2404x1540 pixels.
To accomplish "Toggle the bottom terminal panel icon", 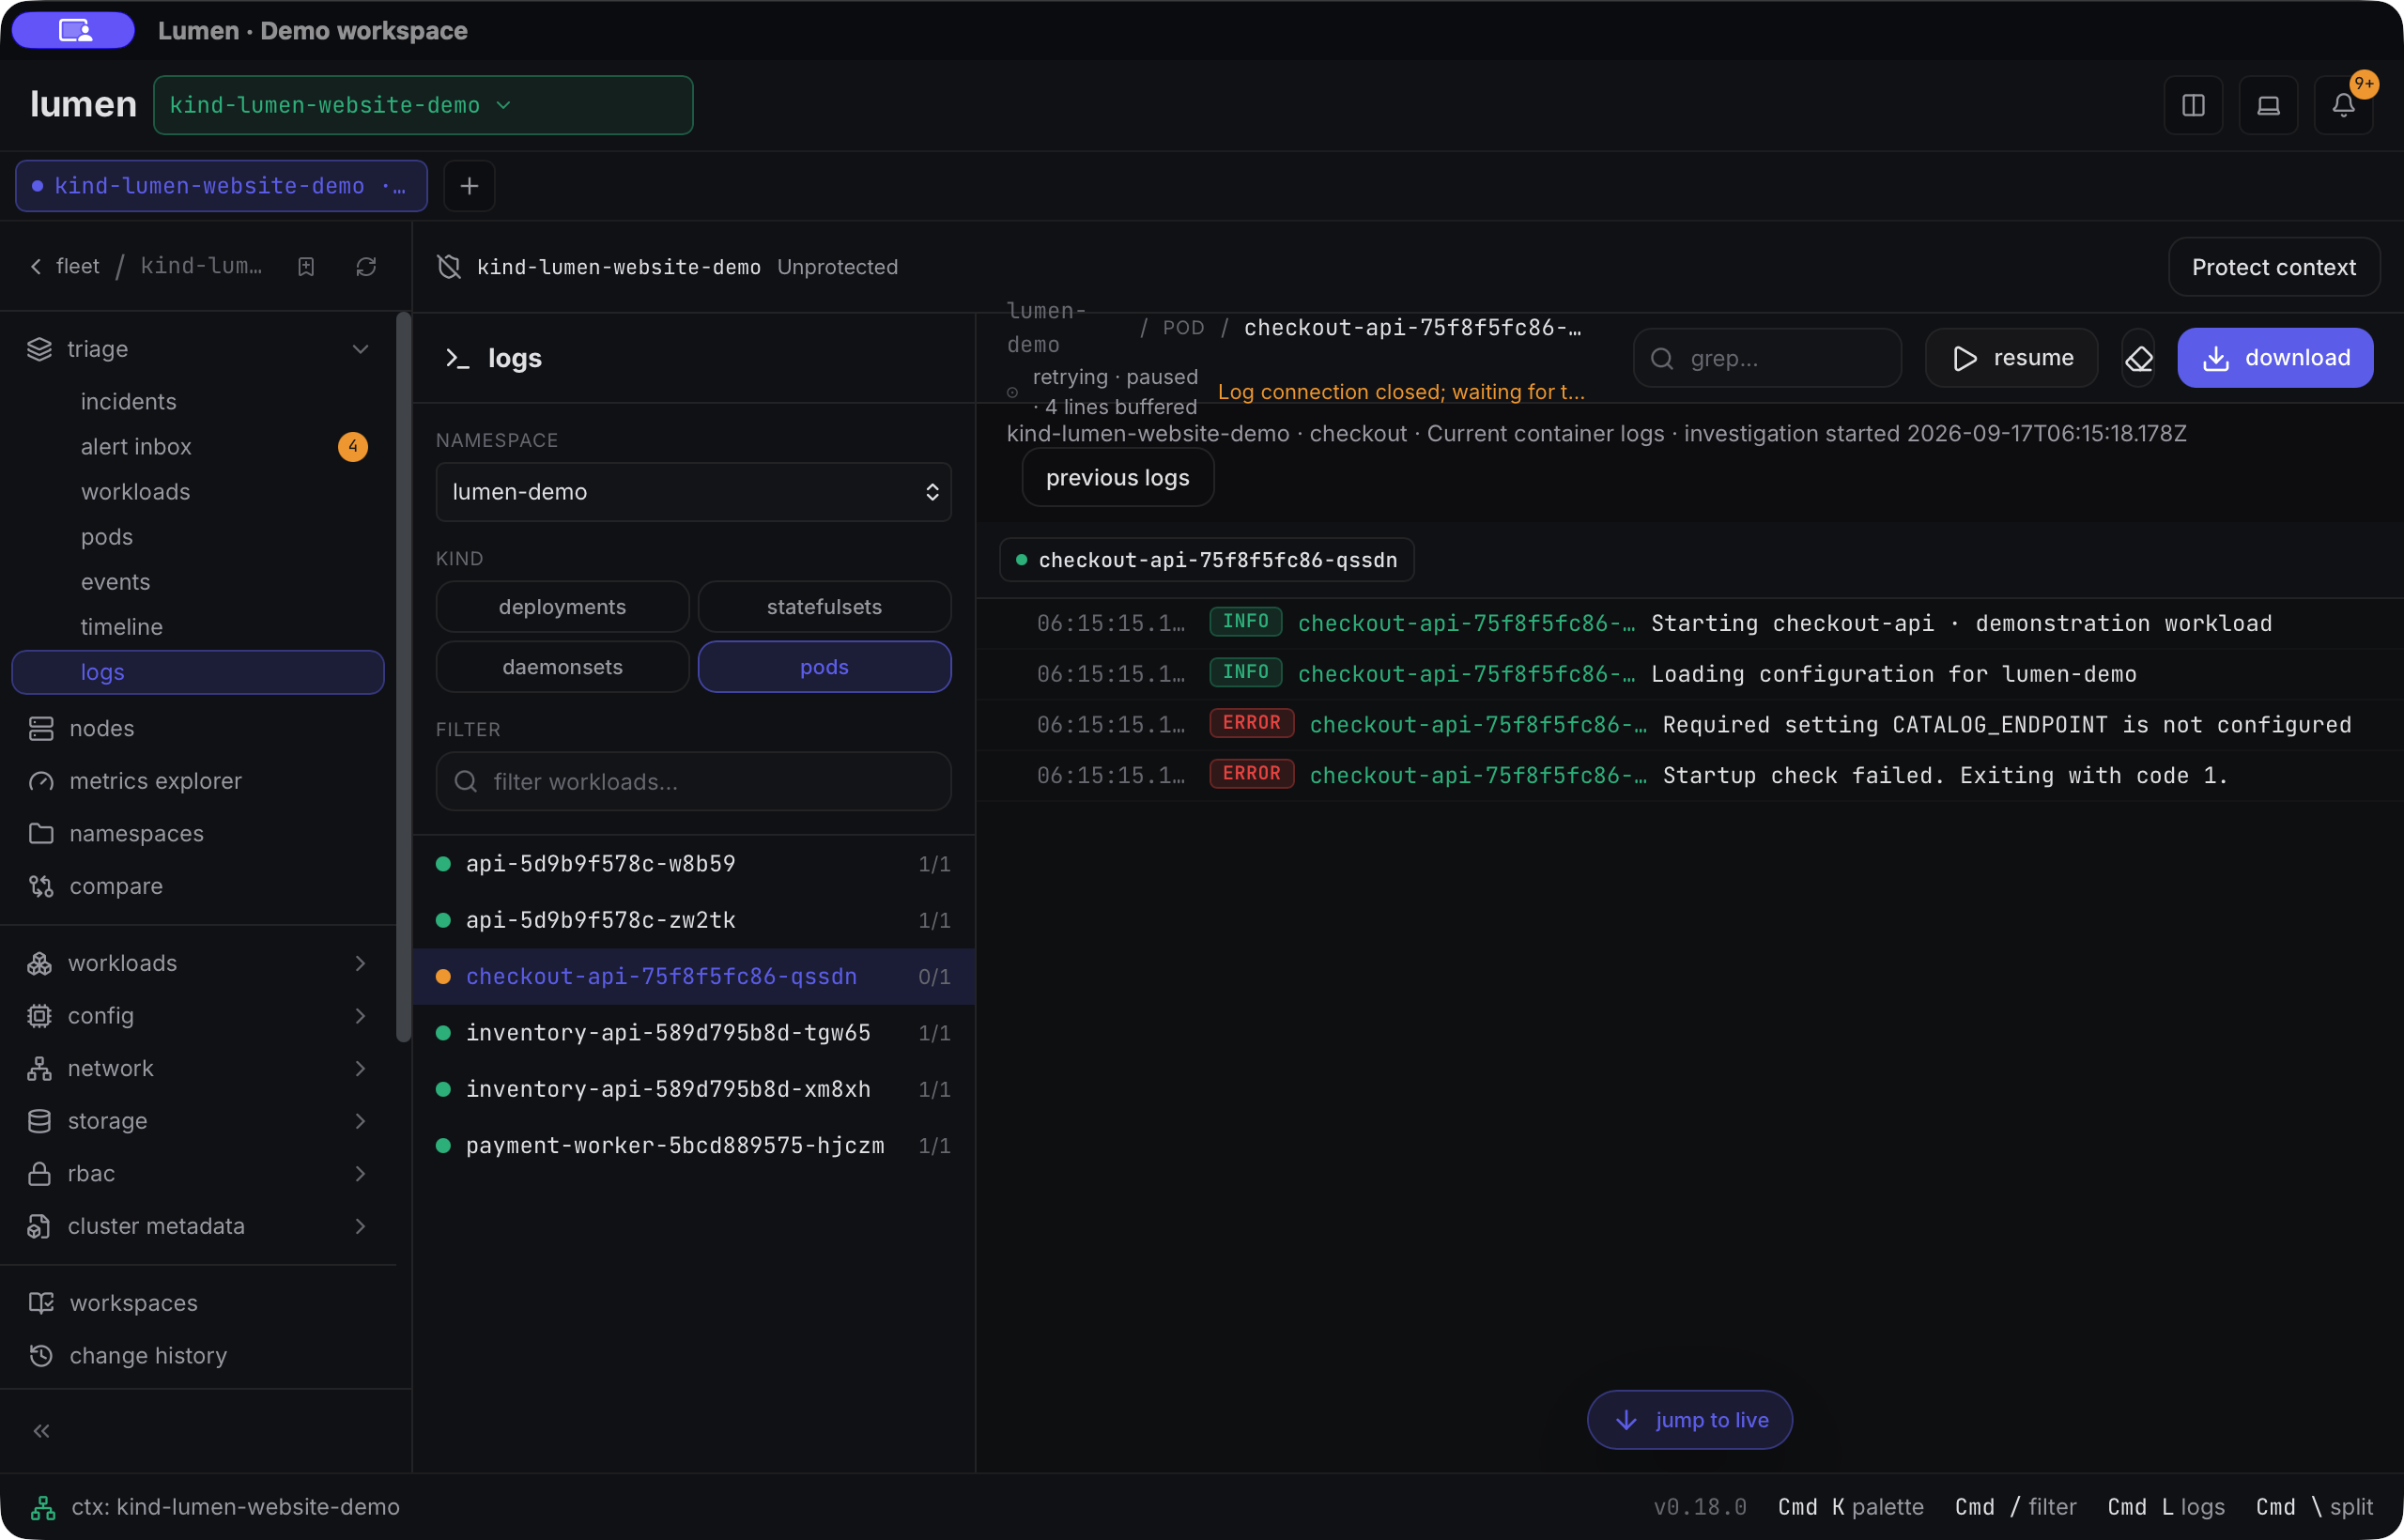I will [x=2268, y=105].
